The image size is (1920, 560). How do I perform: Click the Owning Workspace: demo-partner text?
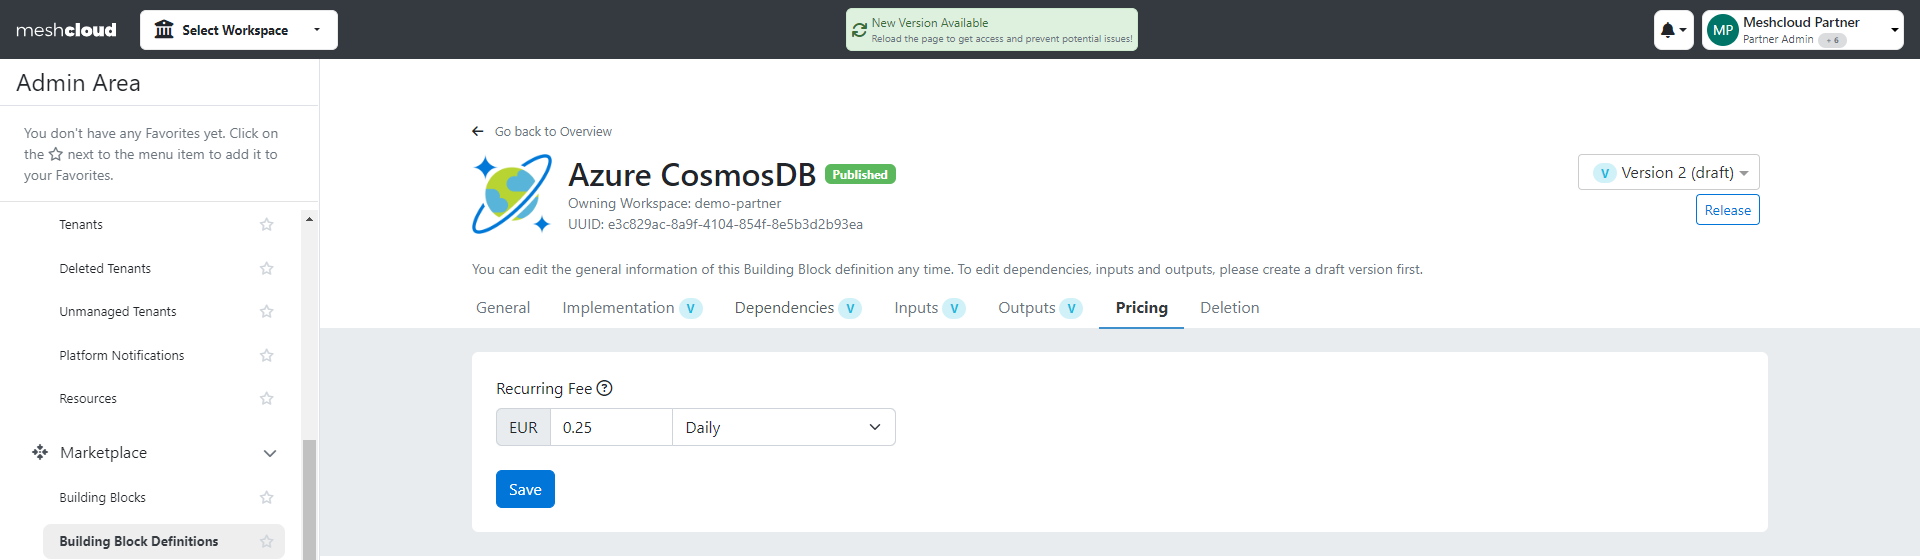pos(675,203)
